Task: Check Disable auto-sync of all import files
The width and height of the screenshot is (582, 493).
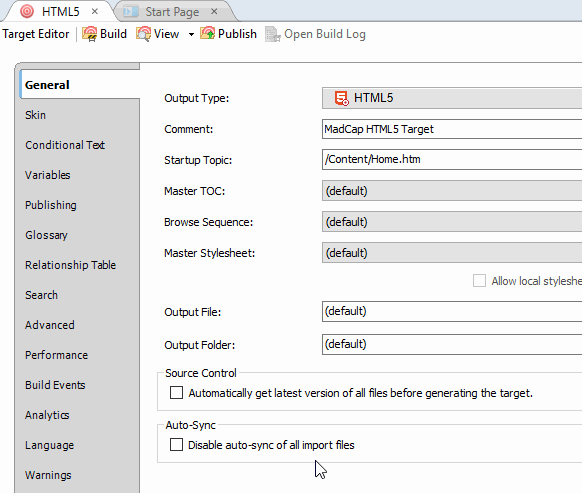Action: tap(176, 445)
